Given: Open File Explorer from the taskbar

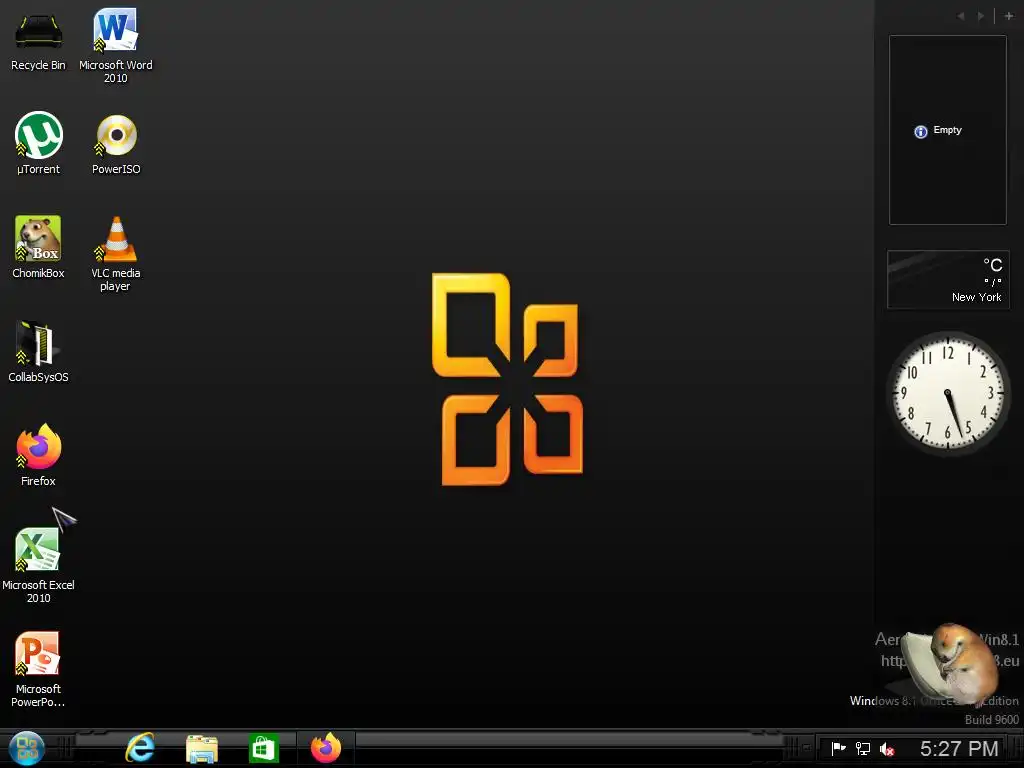Looking at the screenshot, I should 202,748.
